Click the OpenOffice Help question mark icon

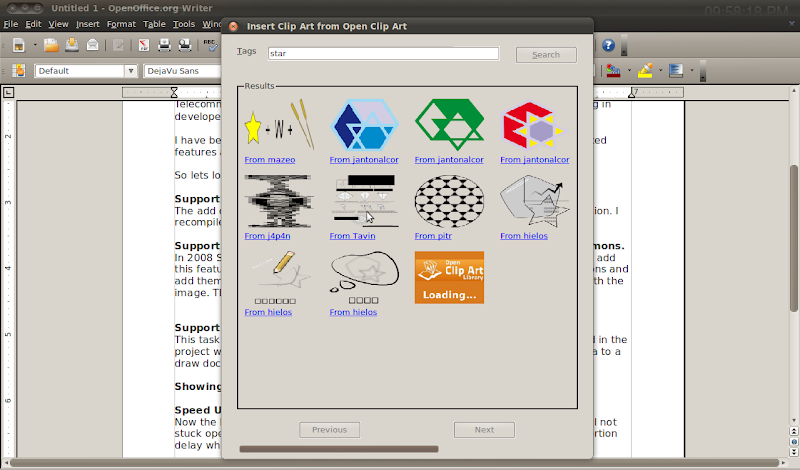[x=608, y=45]
